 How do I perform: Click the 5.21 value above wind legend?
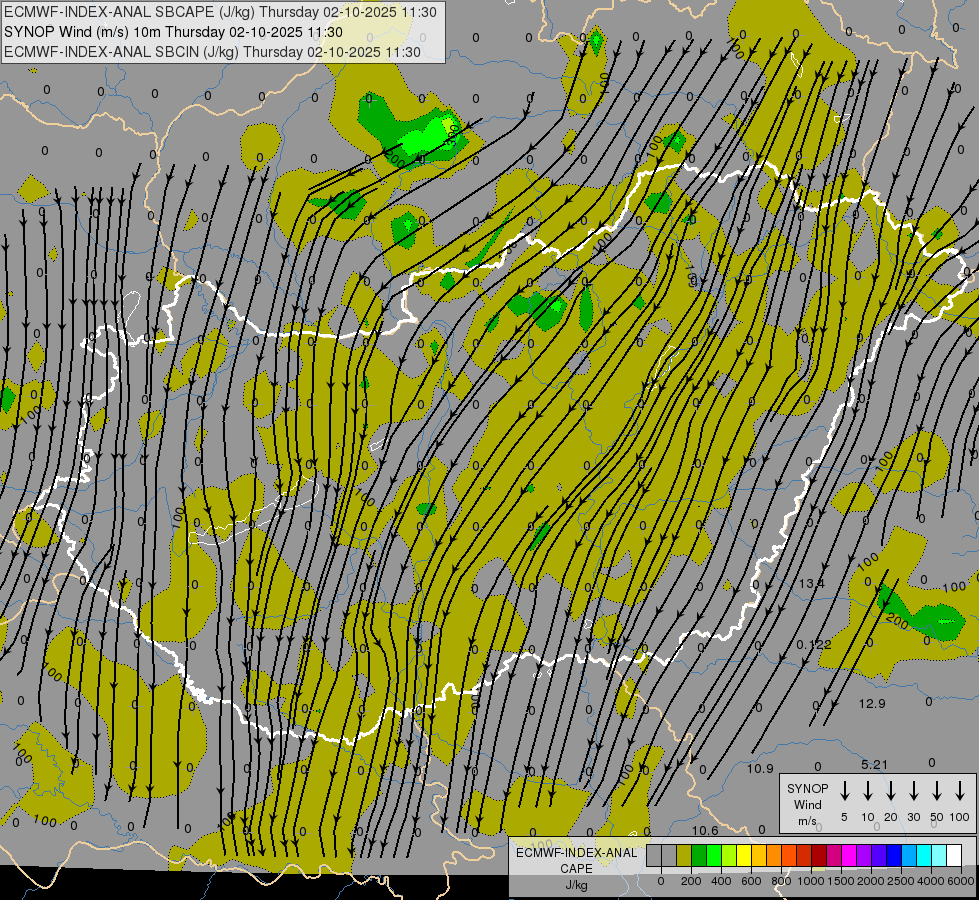tap(874, 765)
